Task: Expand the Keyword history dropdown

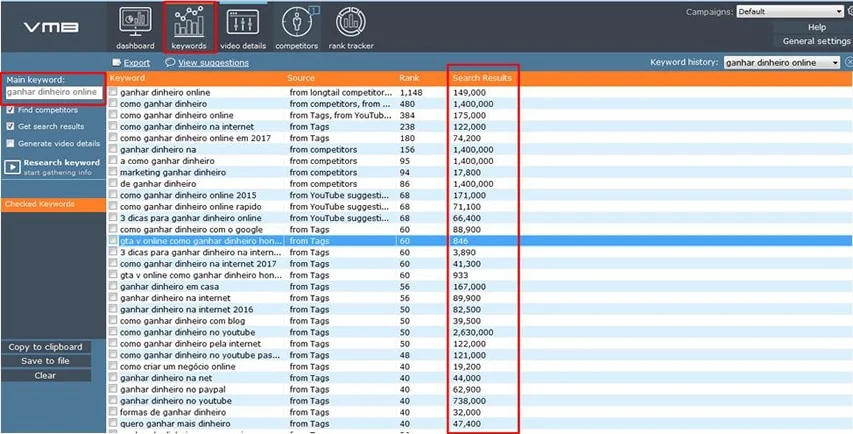Action: click(781, 63)
